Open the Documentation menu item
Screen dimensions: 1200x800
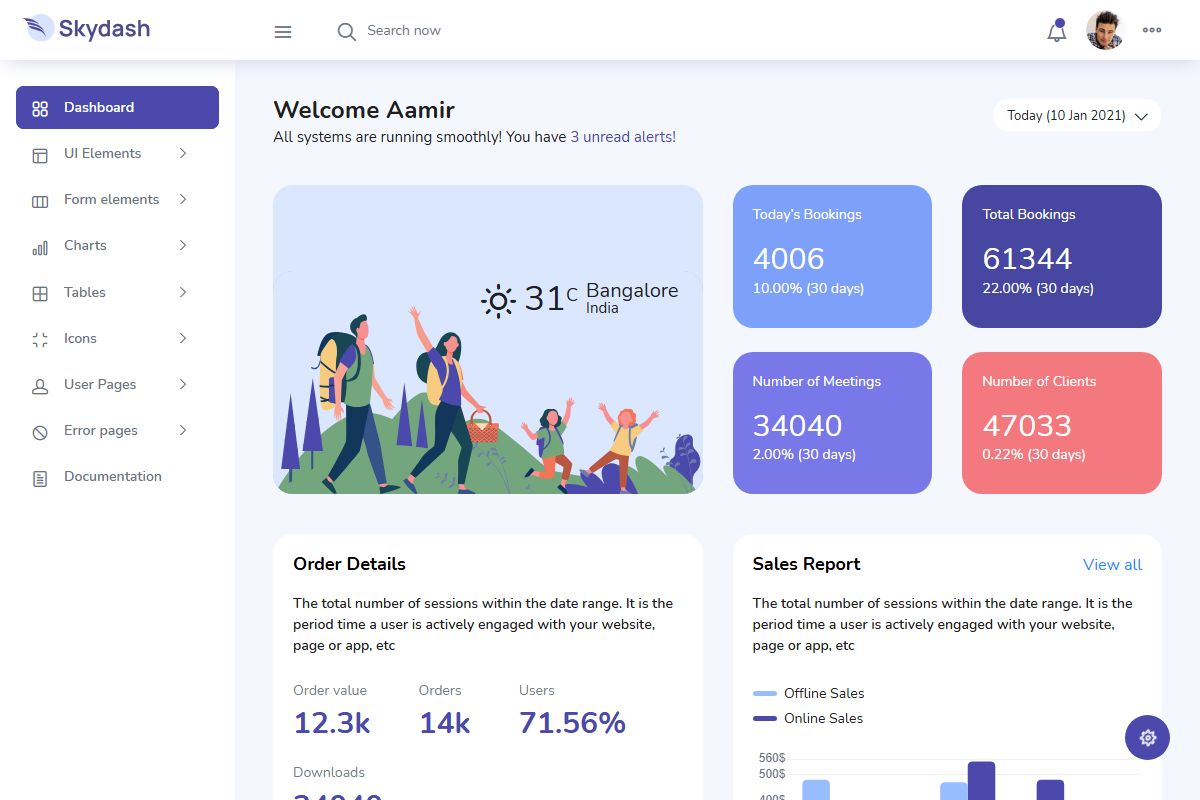point(117,476)
